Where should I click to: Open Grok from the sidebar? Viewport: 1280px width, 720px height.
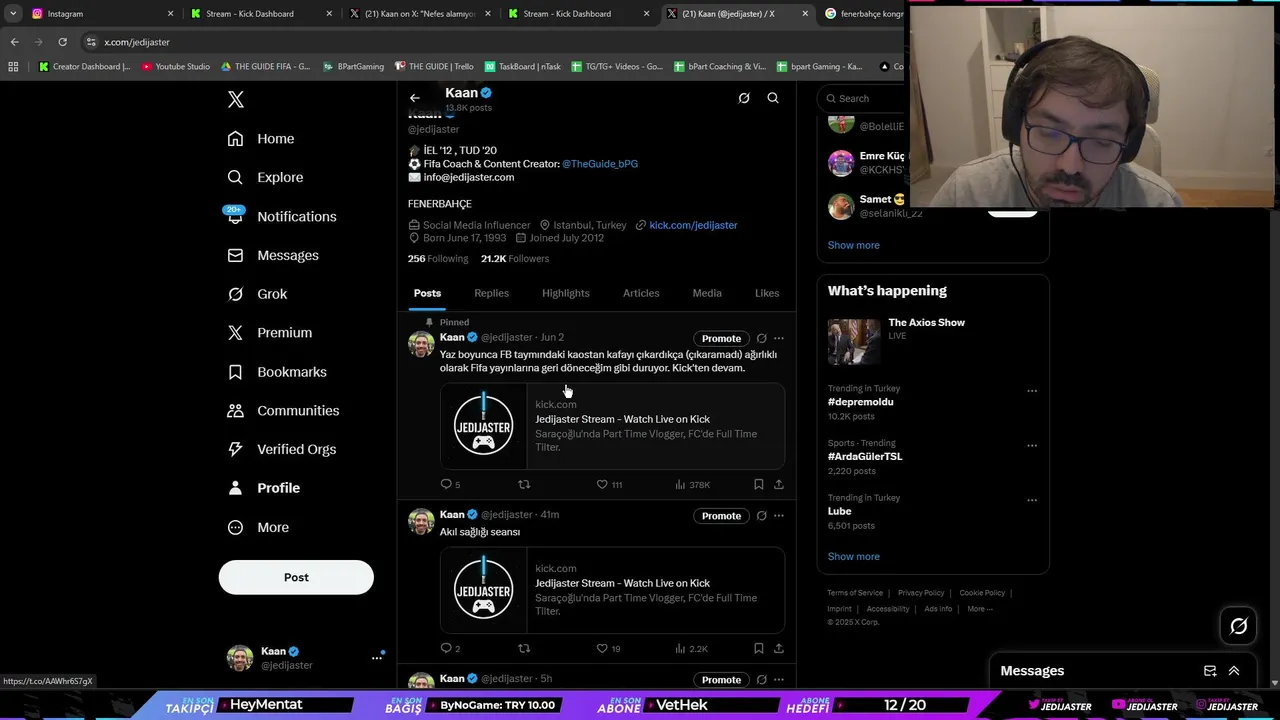click(x=257, y=294)
